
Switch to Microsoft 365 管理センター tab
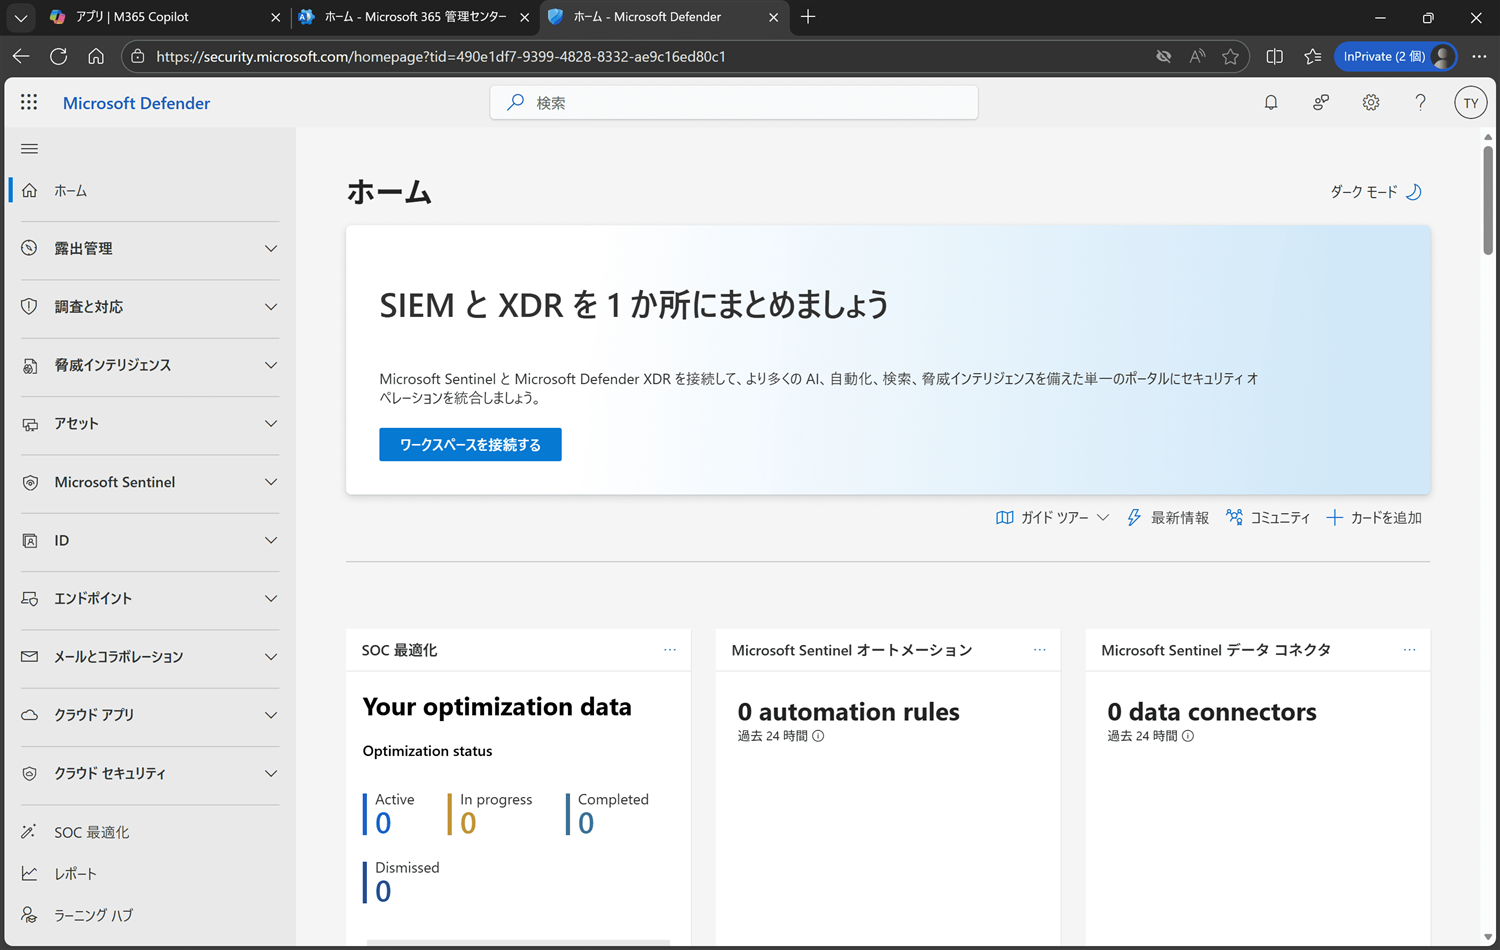pos(415,17)
